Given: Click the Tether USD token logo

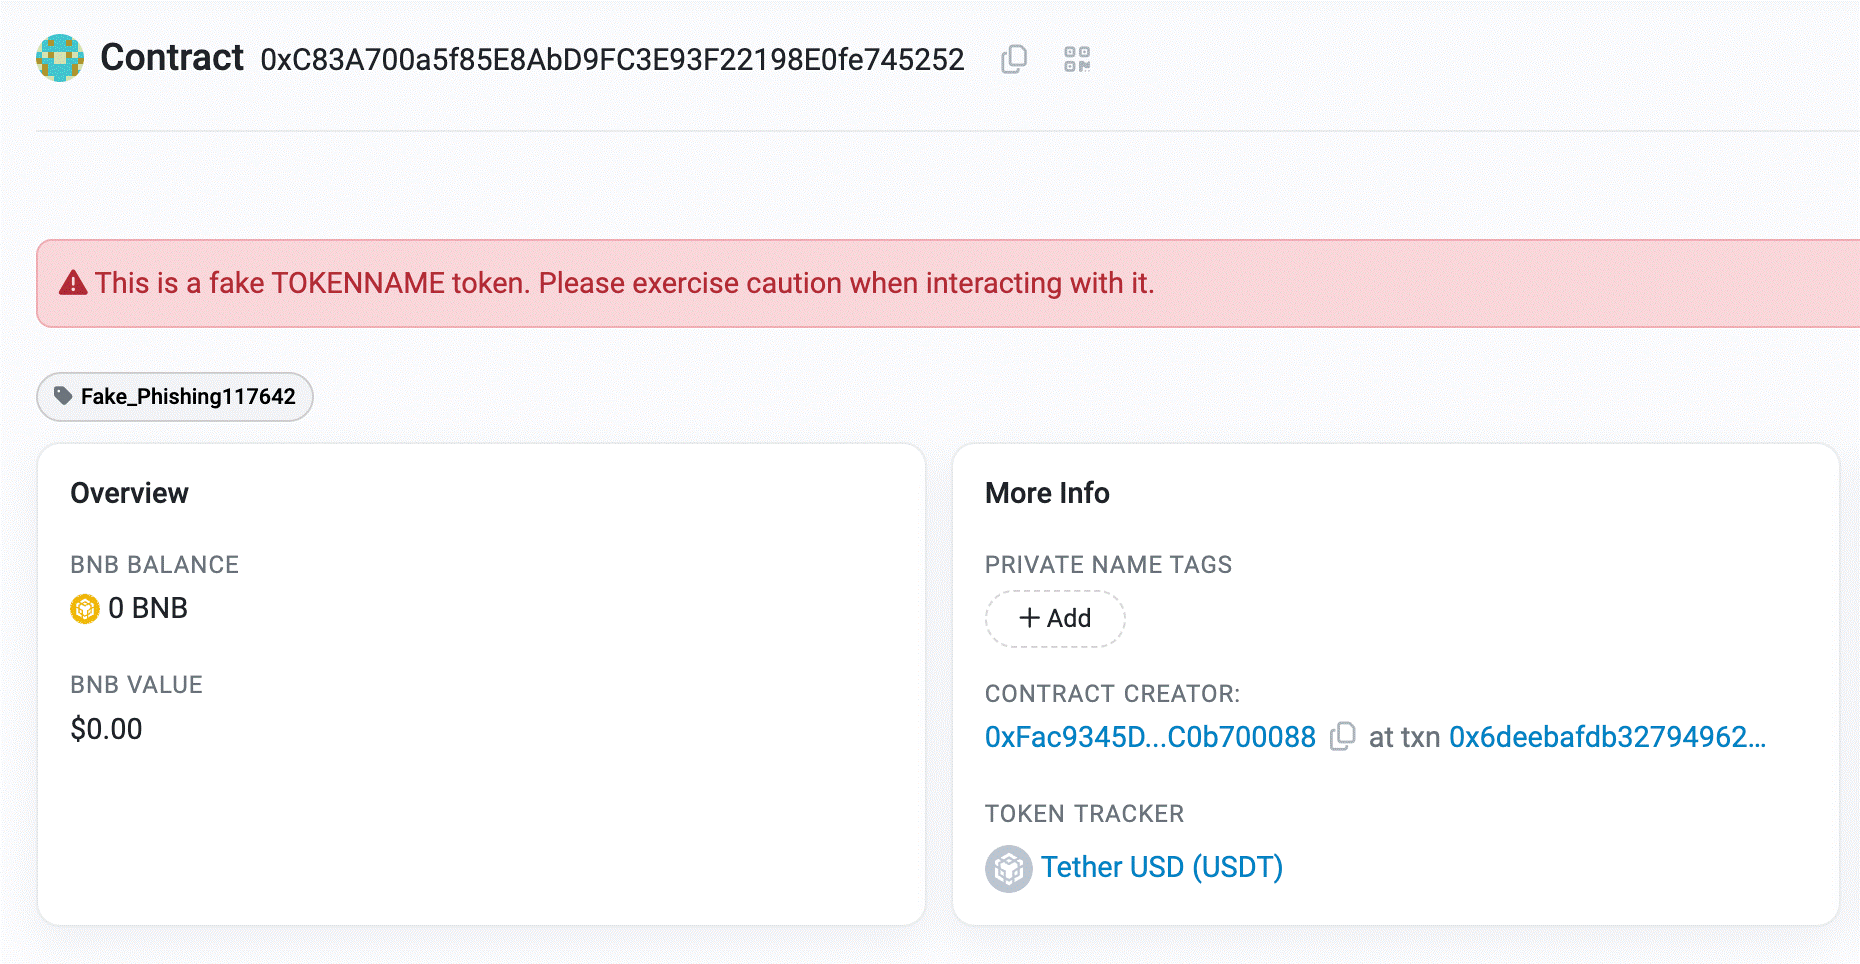Looking at the screenshot, I should click(x=1009, y=868).
